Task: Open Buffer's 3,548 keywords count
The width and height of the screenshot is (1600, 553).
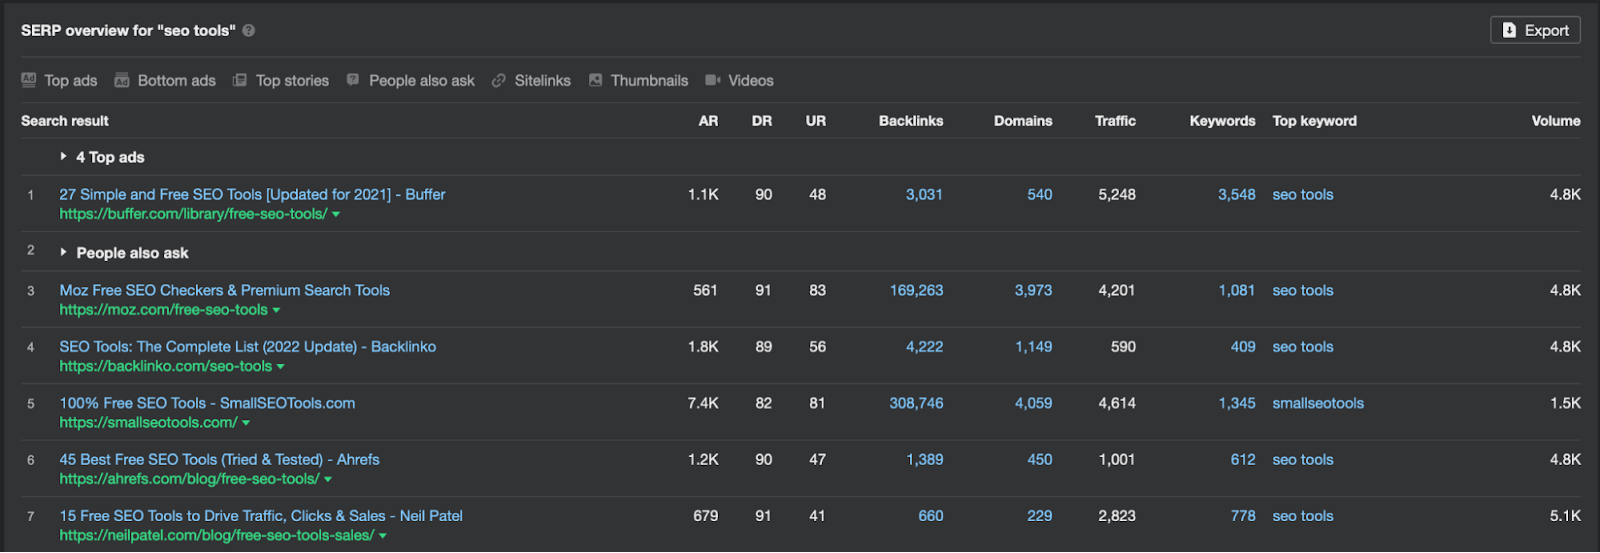Action: [x=1236, y=195]
